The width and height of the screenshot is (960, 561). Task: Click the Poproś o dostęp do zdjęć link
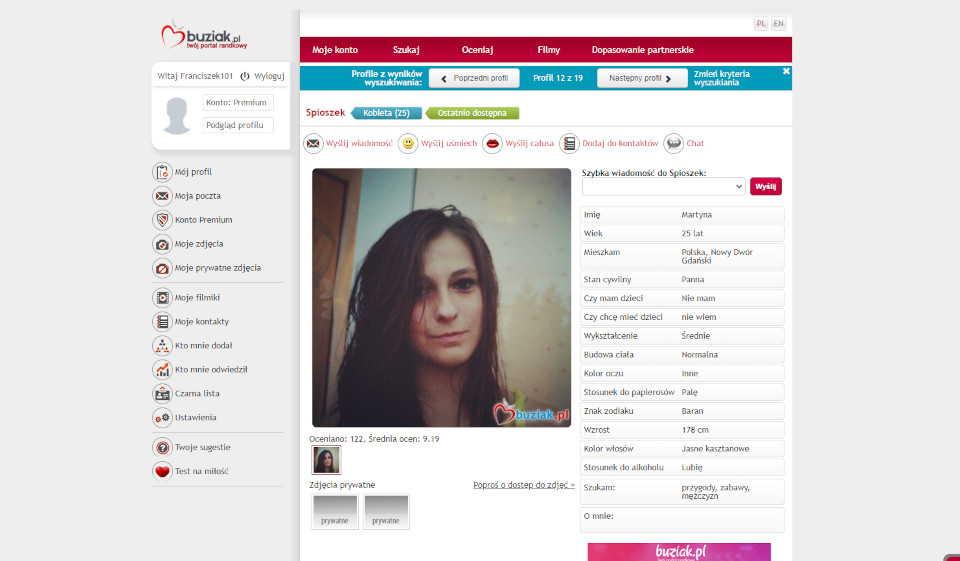coord(524,485)
